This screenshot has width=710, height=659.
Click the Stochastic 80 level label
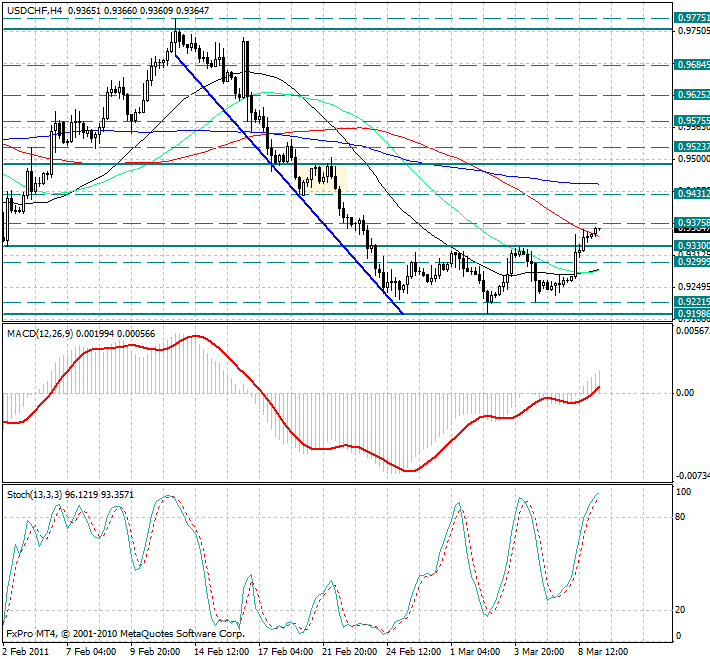coord(680,517)
